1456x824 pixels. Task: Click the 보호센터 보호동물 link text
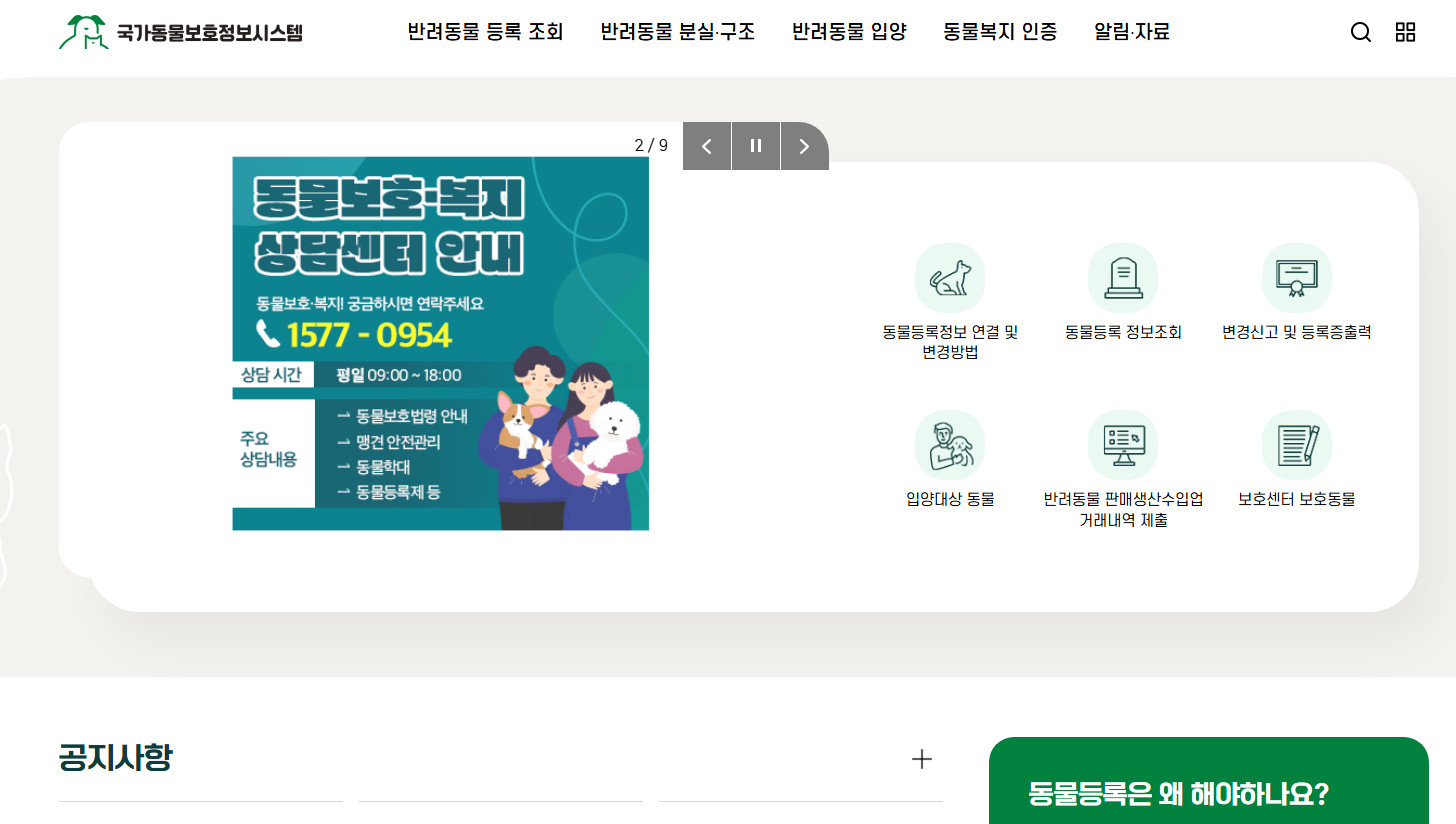[x=1297, y=500]
